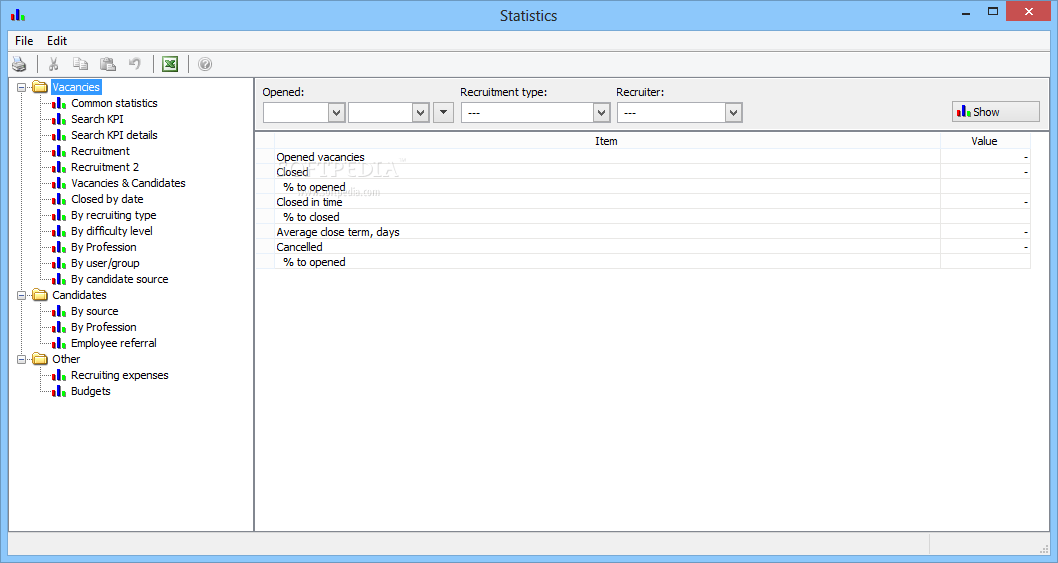Select the Vacancies folder node
1058x563 pixels.
(76, 87)
